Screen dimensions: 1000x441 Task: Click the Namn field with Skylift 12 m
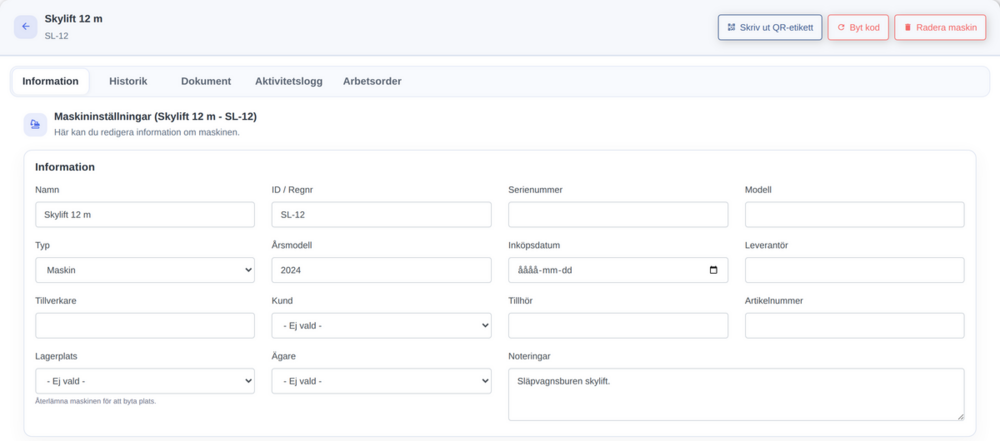(145, 214)
